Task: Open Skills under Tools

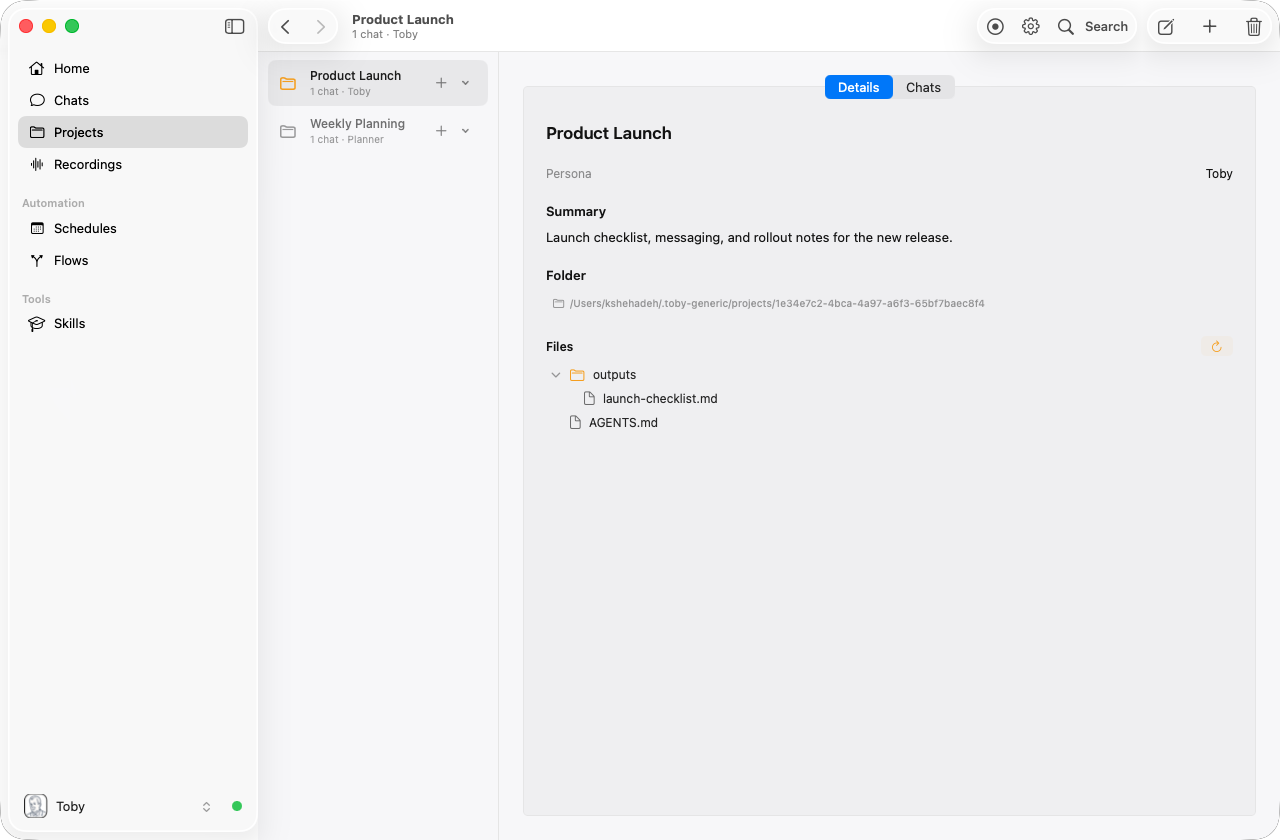Action: (133, 323)
